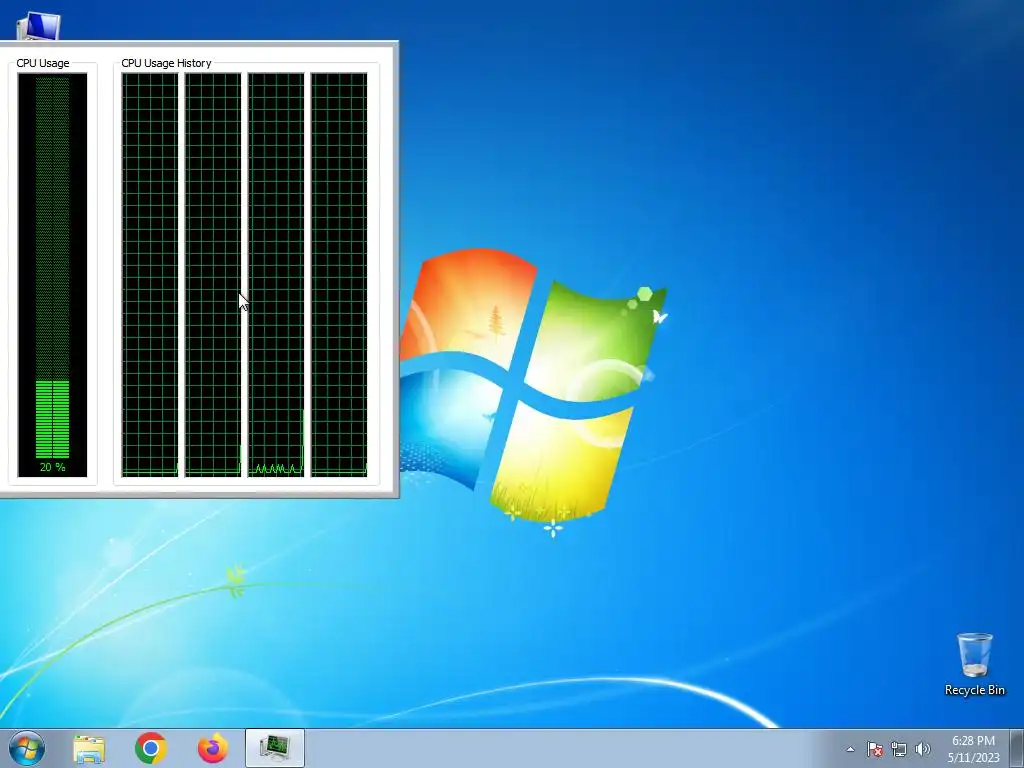Click the first CPU Usage History graph
Screen dimensions: 1024x768
tap(150, 275)
